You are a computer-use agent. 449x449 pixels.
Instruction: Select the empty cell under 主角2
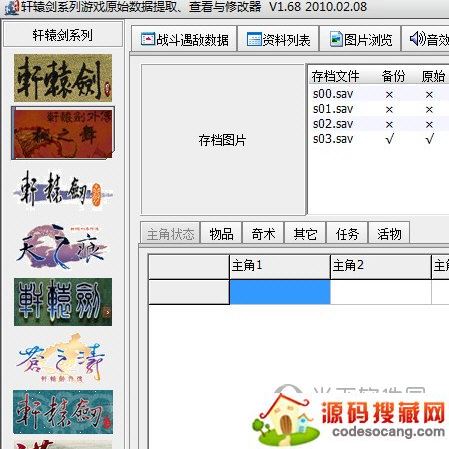click(381, 292)
